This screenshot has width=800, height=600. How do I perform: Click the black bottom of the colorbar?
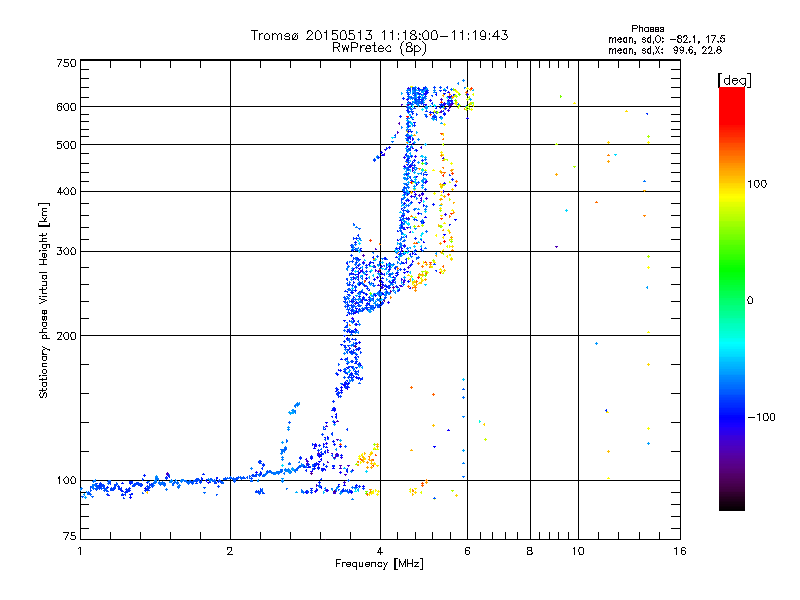coord(732,503)
